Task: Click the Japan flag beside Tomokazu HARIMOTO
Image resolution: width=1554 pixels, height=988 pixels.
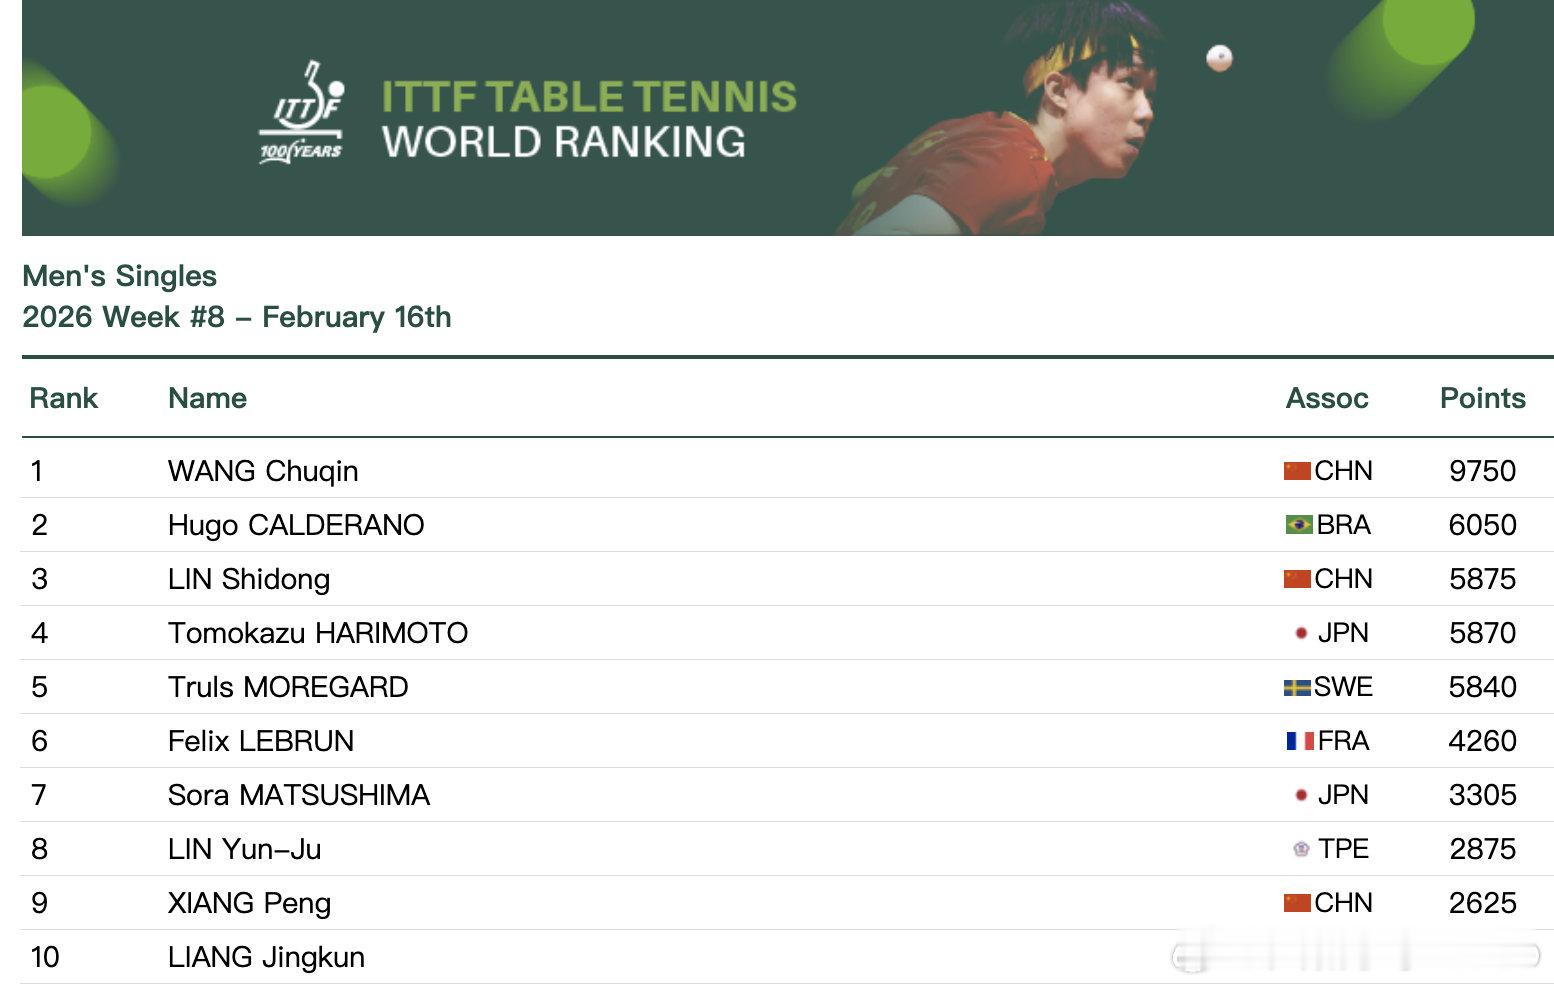Action: tap(1301, 633)
